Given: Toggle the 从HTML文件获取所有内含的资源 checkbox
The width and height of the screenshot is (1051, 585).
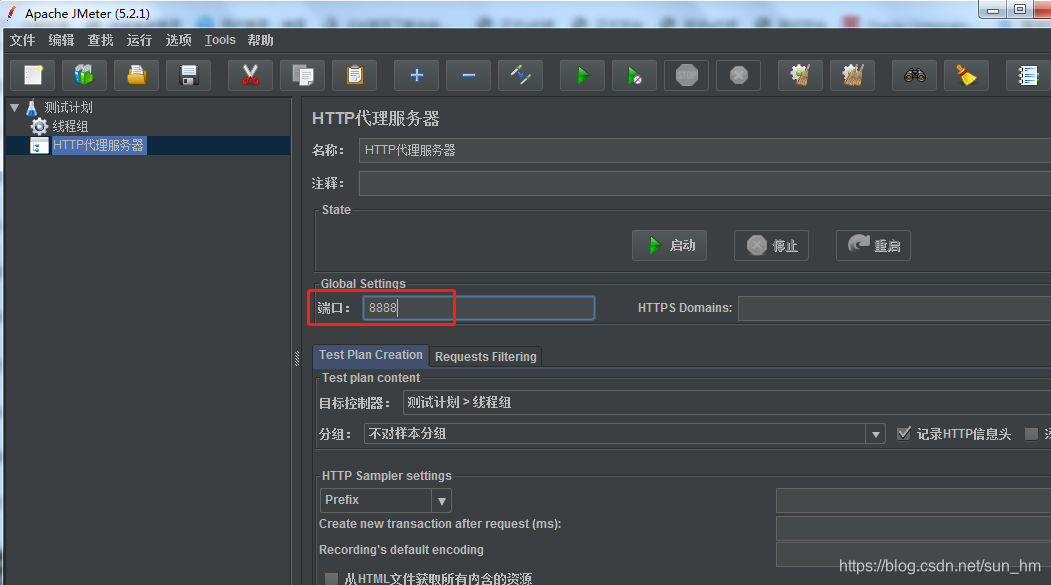Looking at the screenshot, I should pos(331,578).
